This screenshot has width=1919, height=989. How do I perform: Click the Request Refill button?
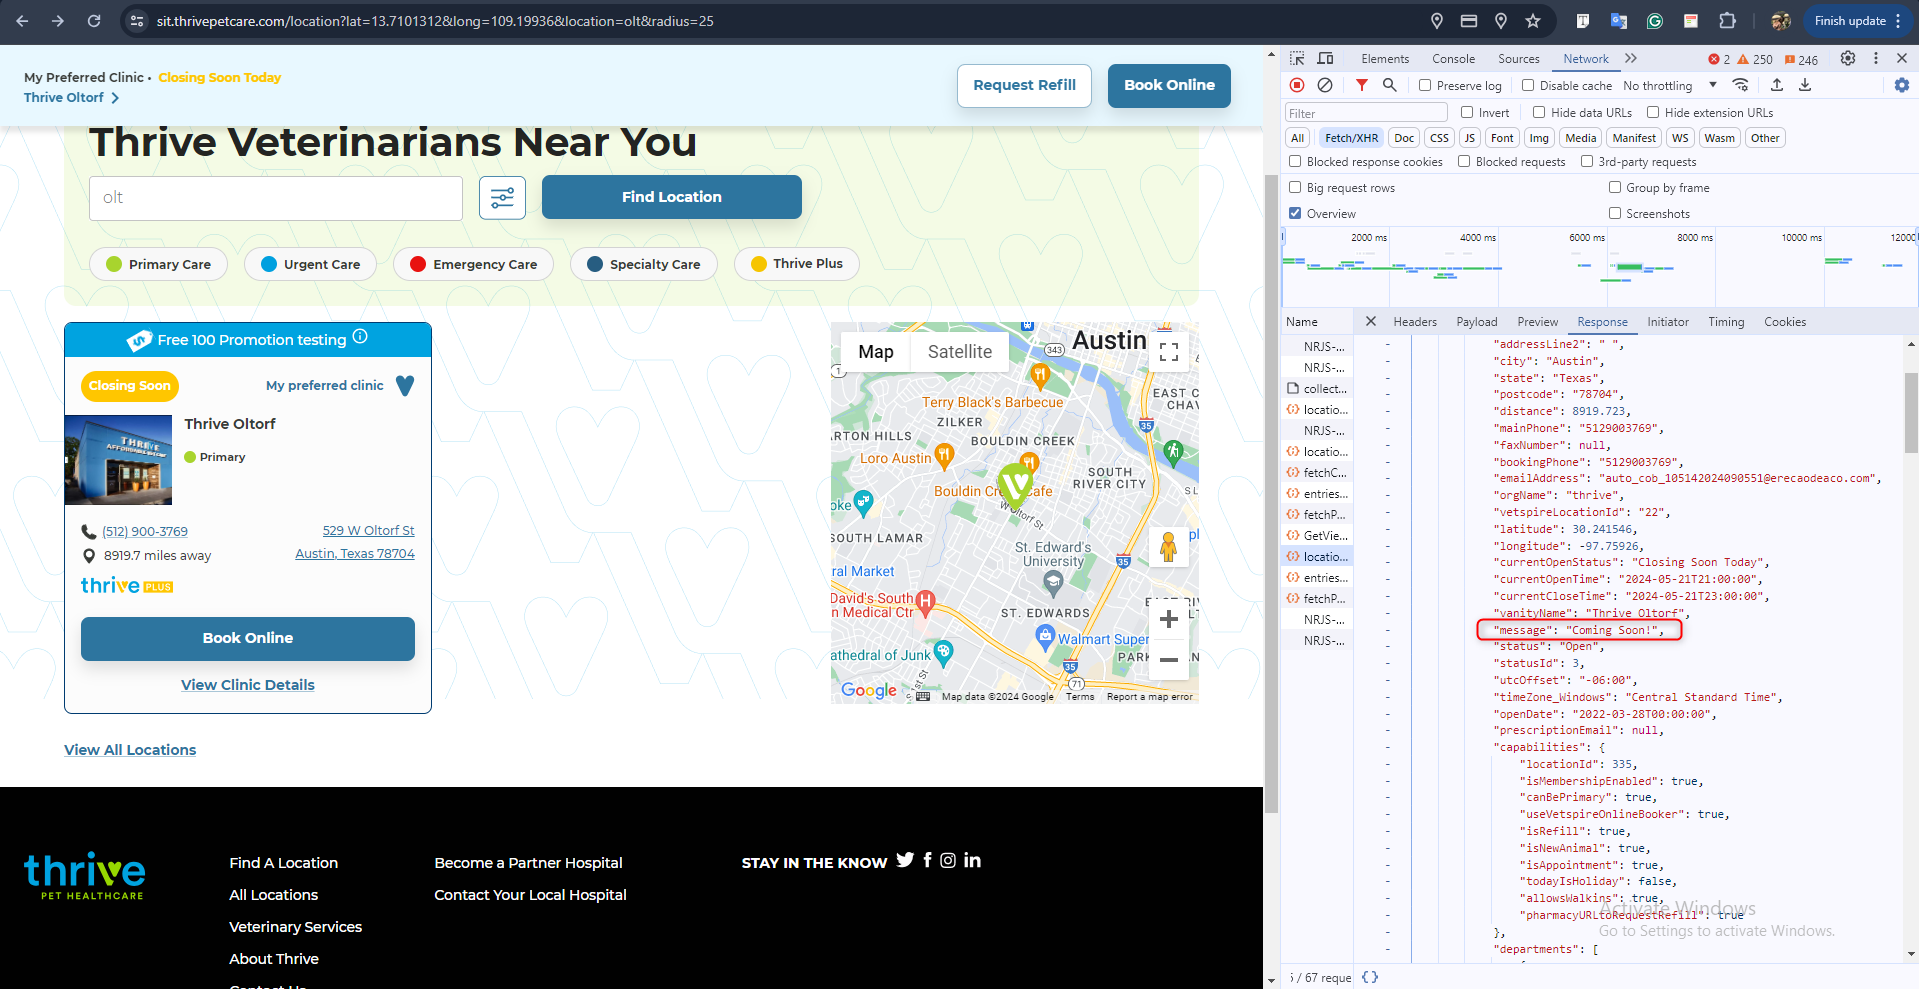1024,85
